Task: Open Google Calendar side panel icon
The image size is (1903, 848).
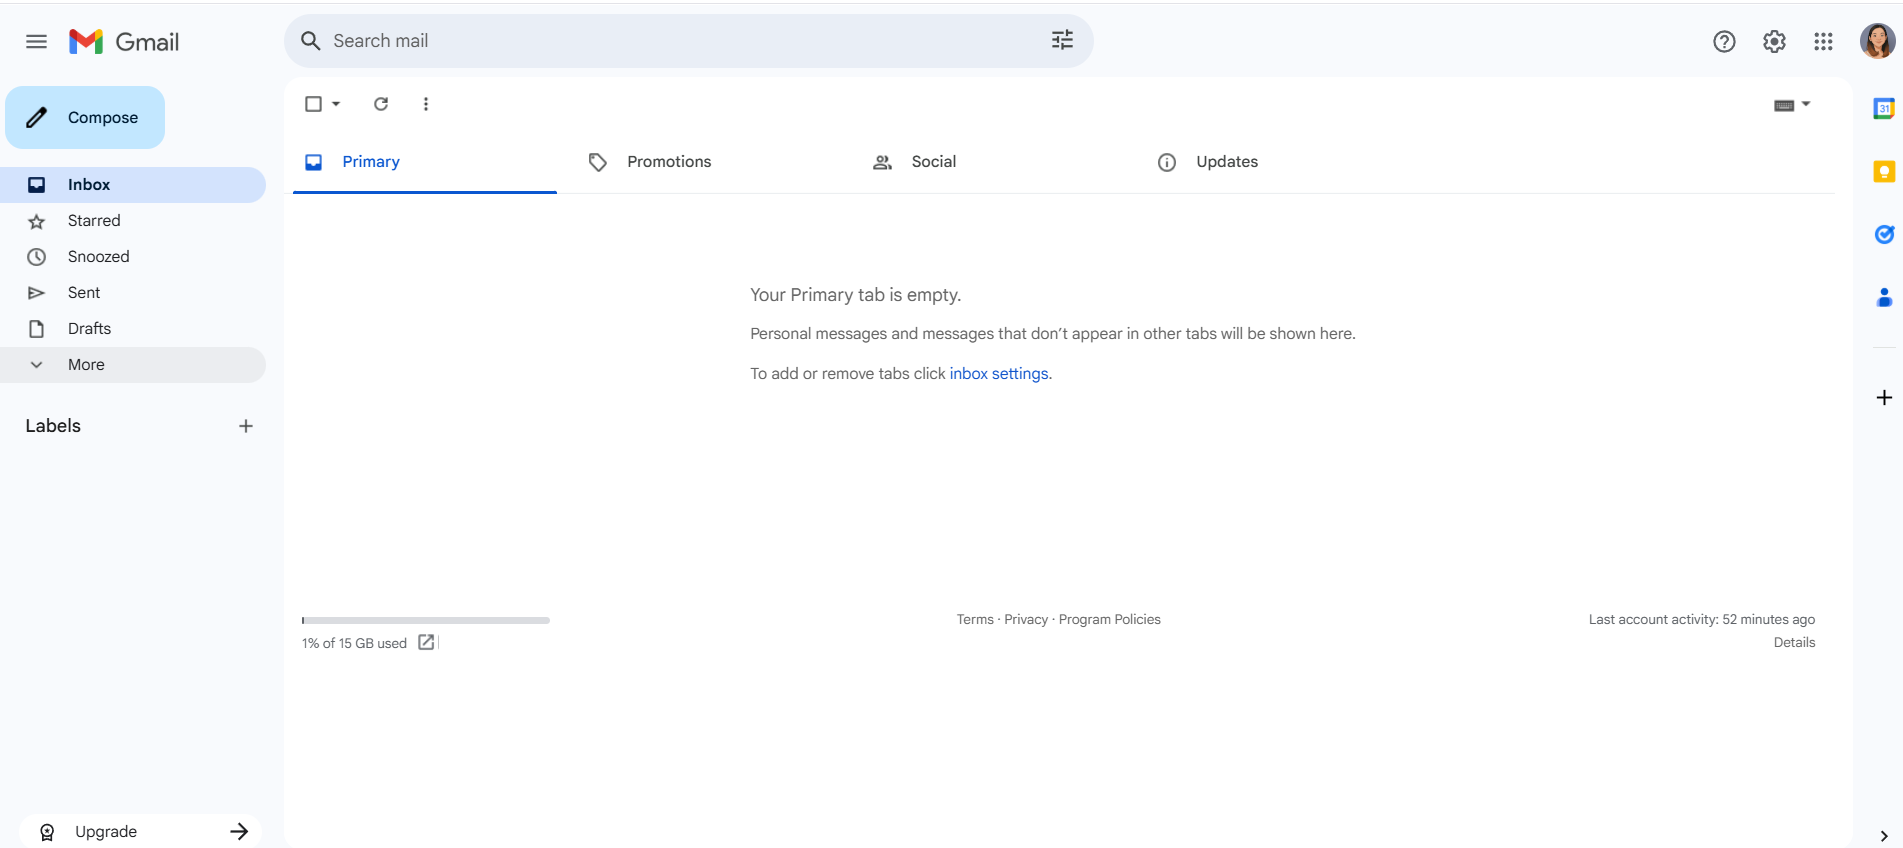Action: (1883, 109)
